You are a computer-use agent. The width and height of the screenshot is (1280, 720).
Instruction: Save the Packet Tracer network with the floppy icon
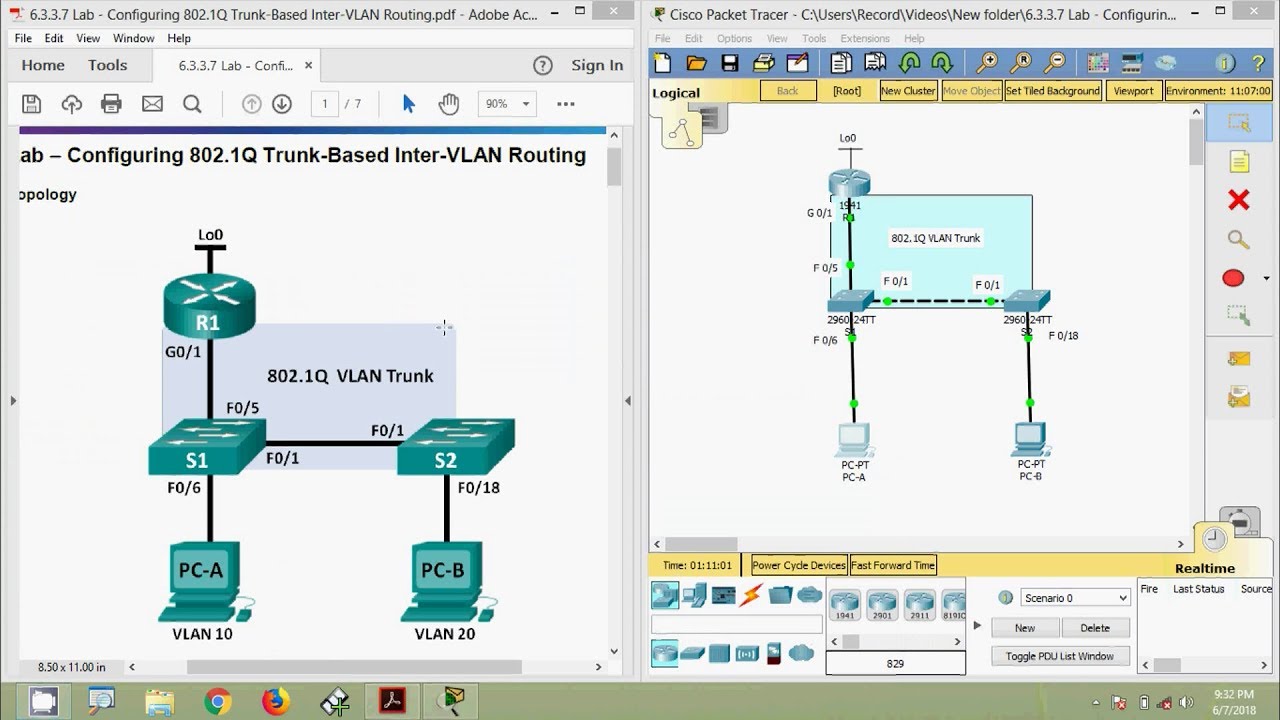point(730,63)
